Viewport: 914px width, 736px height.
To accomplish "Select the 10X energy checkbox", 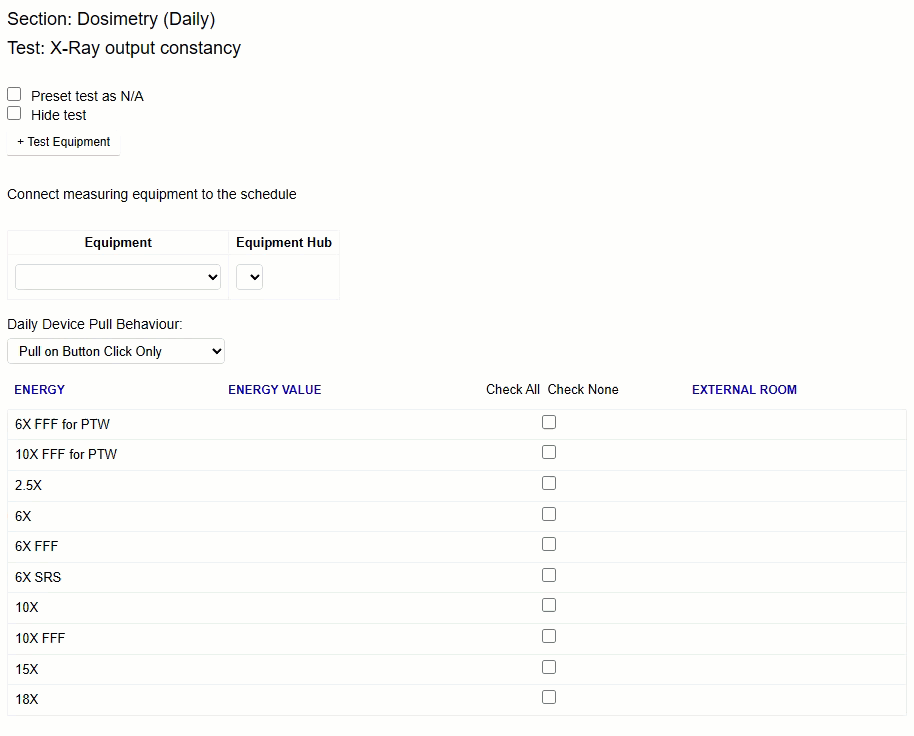I will click(549, 606).
